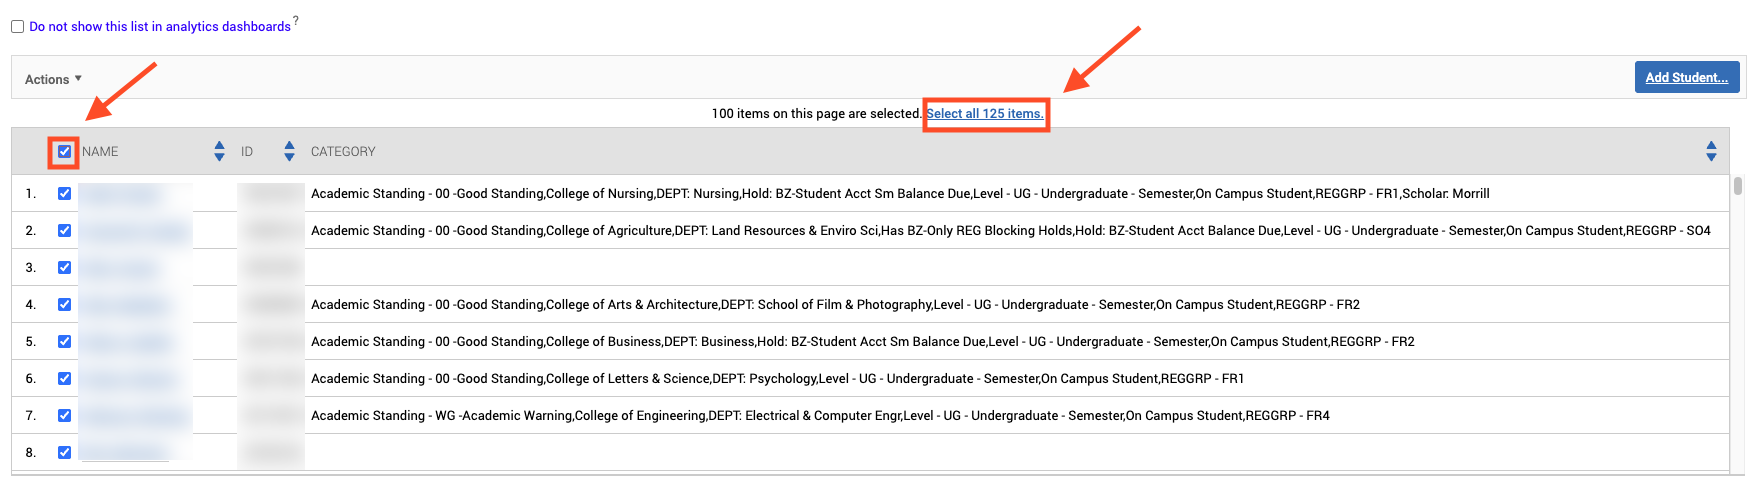Open the question mark help tooltip
The height and width of the screenshot is (493, 1755).
296,20
